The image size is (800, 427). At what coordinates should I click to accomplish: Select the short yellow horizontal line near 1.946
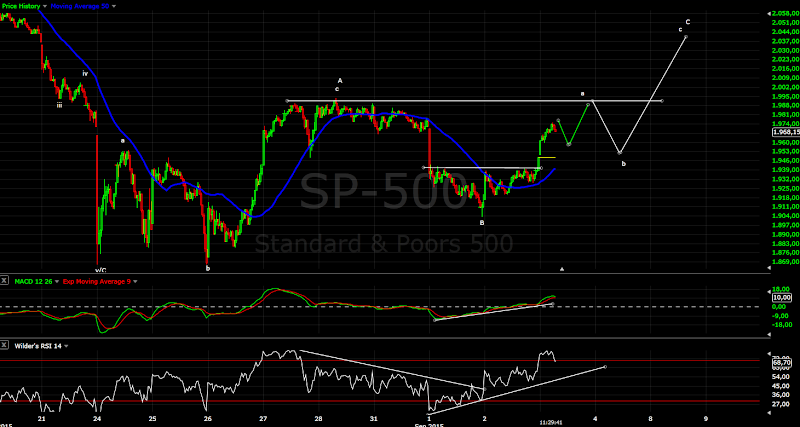(547, 158)
